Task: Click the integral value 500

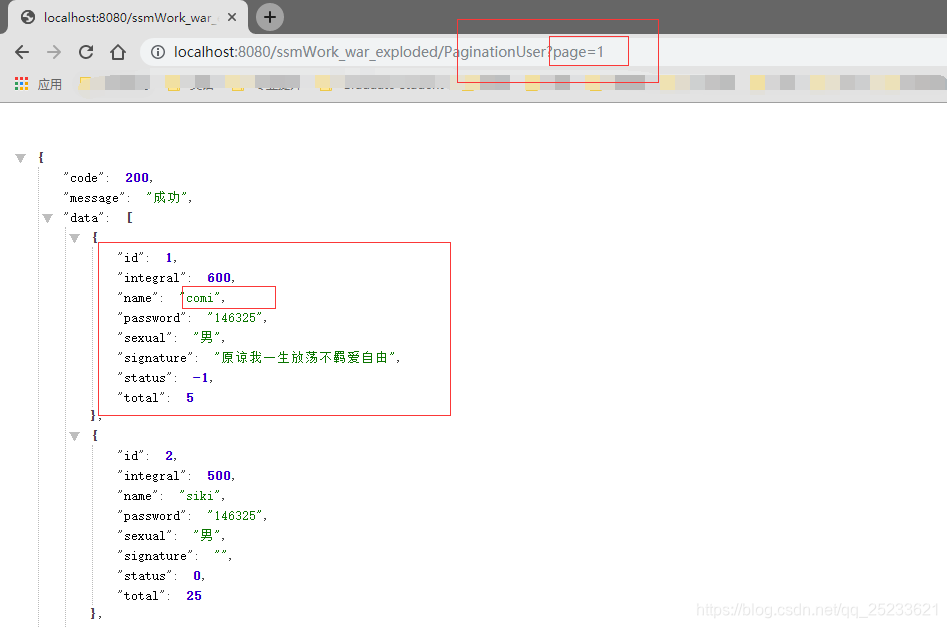Action: point(219,476)
